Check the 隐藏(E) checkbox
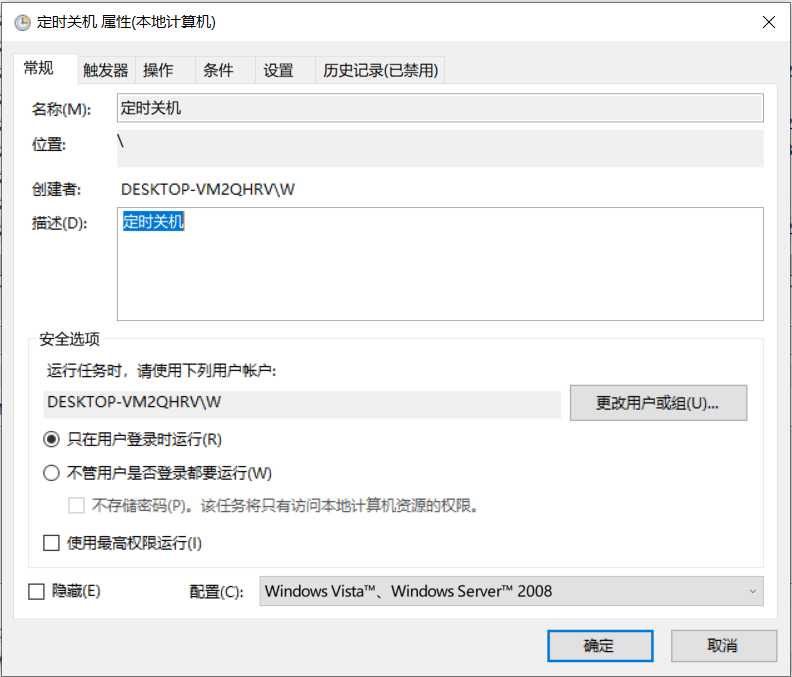 pos(36,592)
